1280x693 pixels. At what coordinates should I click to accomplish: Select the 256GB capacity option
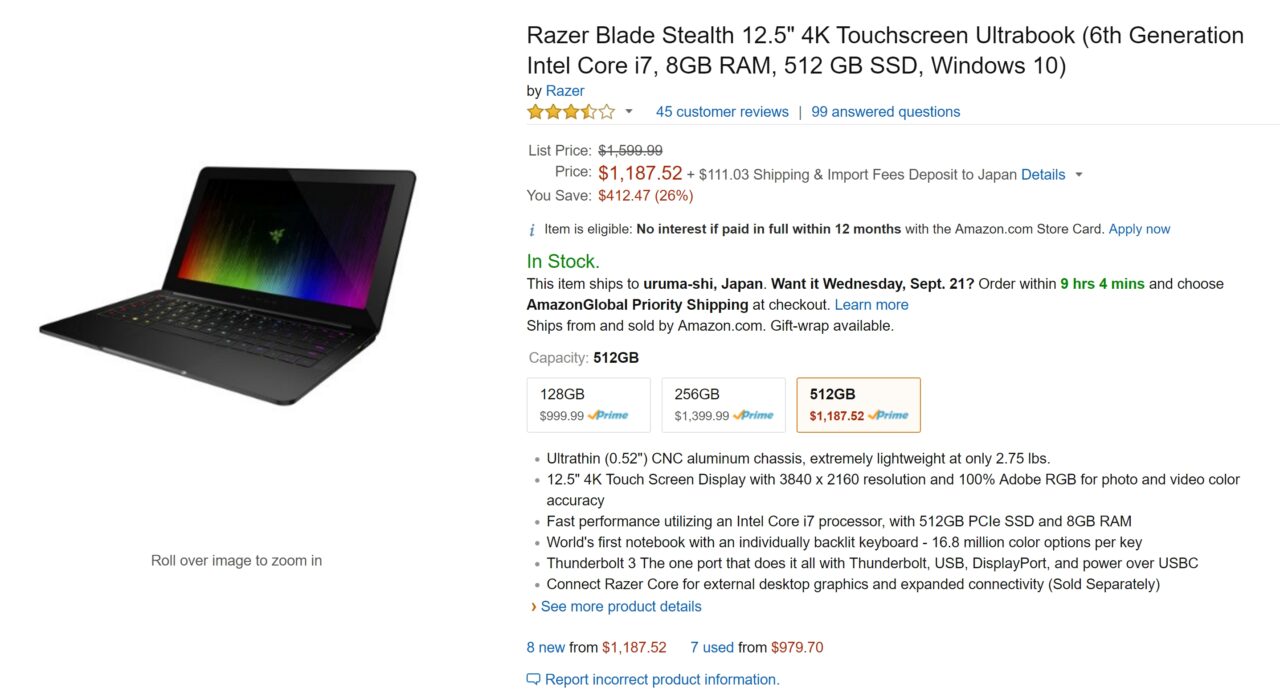[x=723, y=404]
